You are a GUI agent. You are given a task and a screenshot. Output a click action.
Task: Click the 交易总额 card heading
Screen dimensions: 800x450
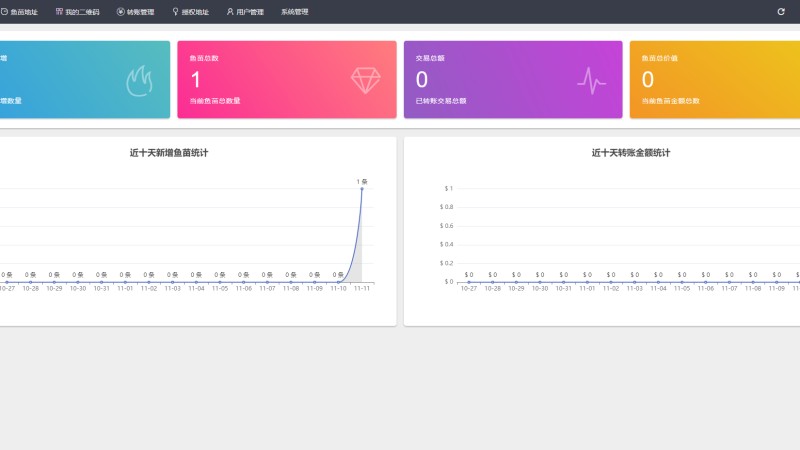pos(430,58)
